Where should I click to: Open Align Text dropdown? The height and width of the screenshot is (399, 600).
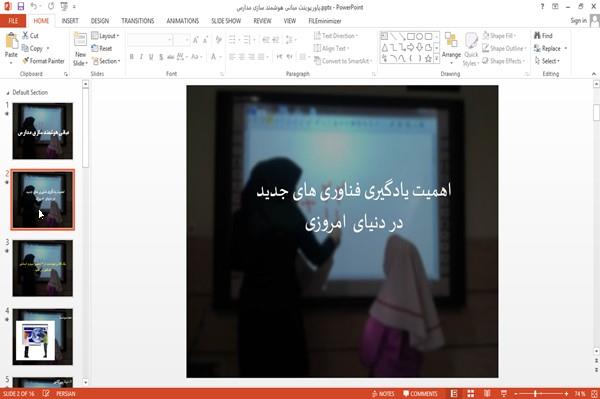tap(331, 48)
